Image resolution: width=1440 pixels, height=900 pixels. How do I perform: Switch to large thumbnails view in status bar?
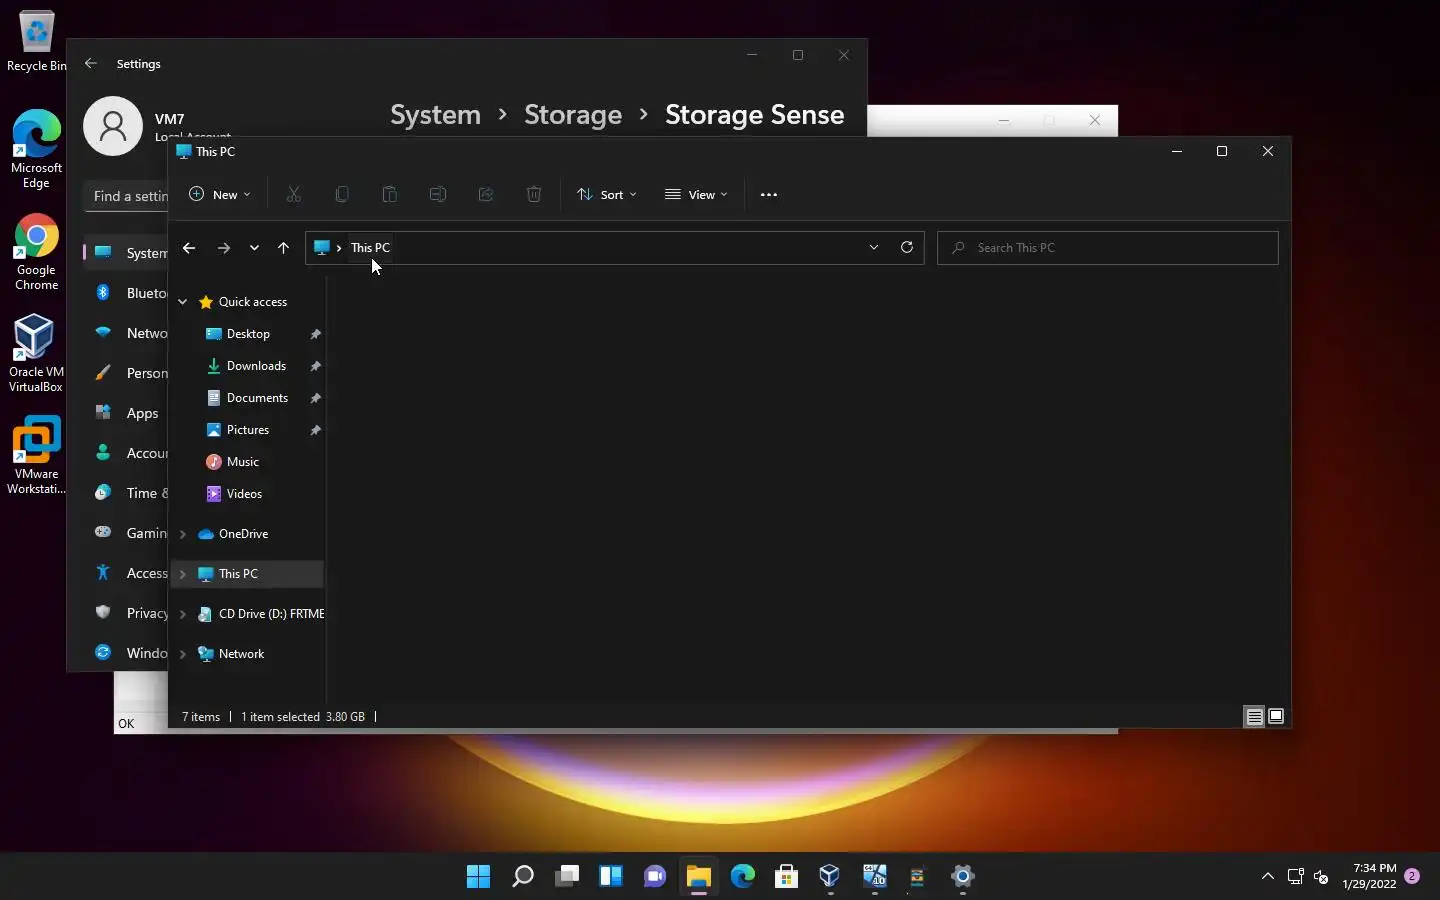pos(1276,716)
